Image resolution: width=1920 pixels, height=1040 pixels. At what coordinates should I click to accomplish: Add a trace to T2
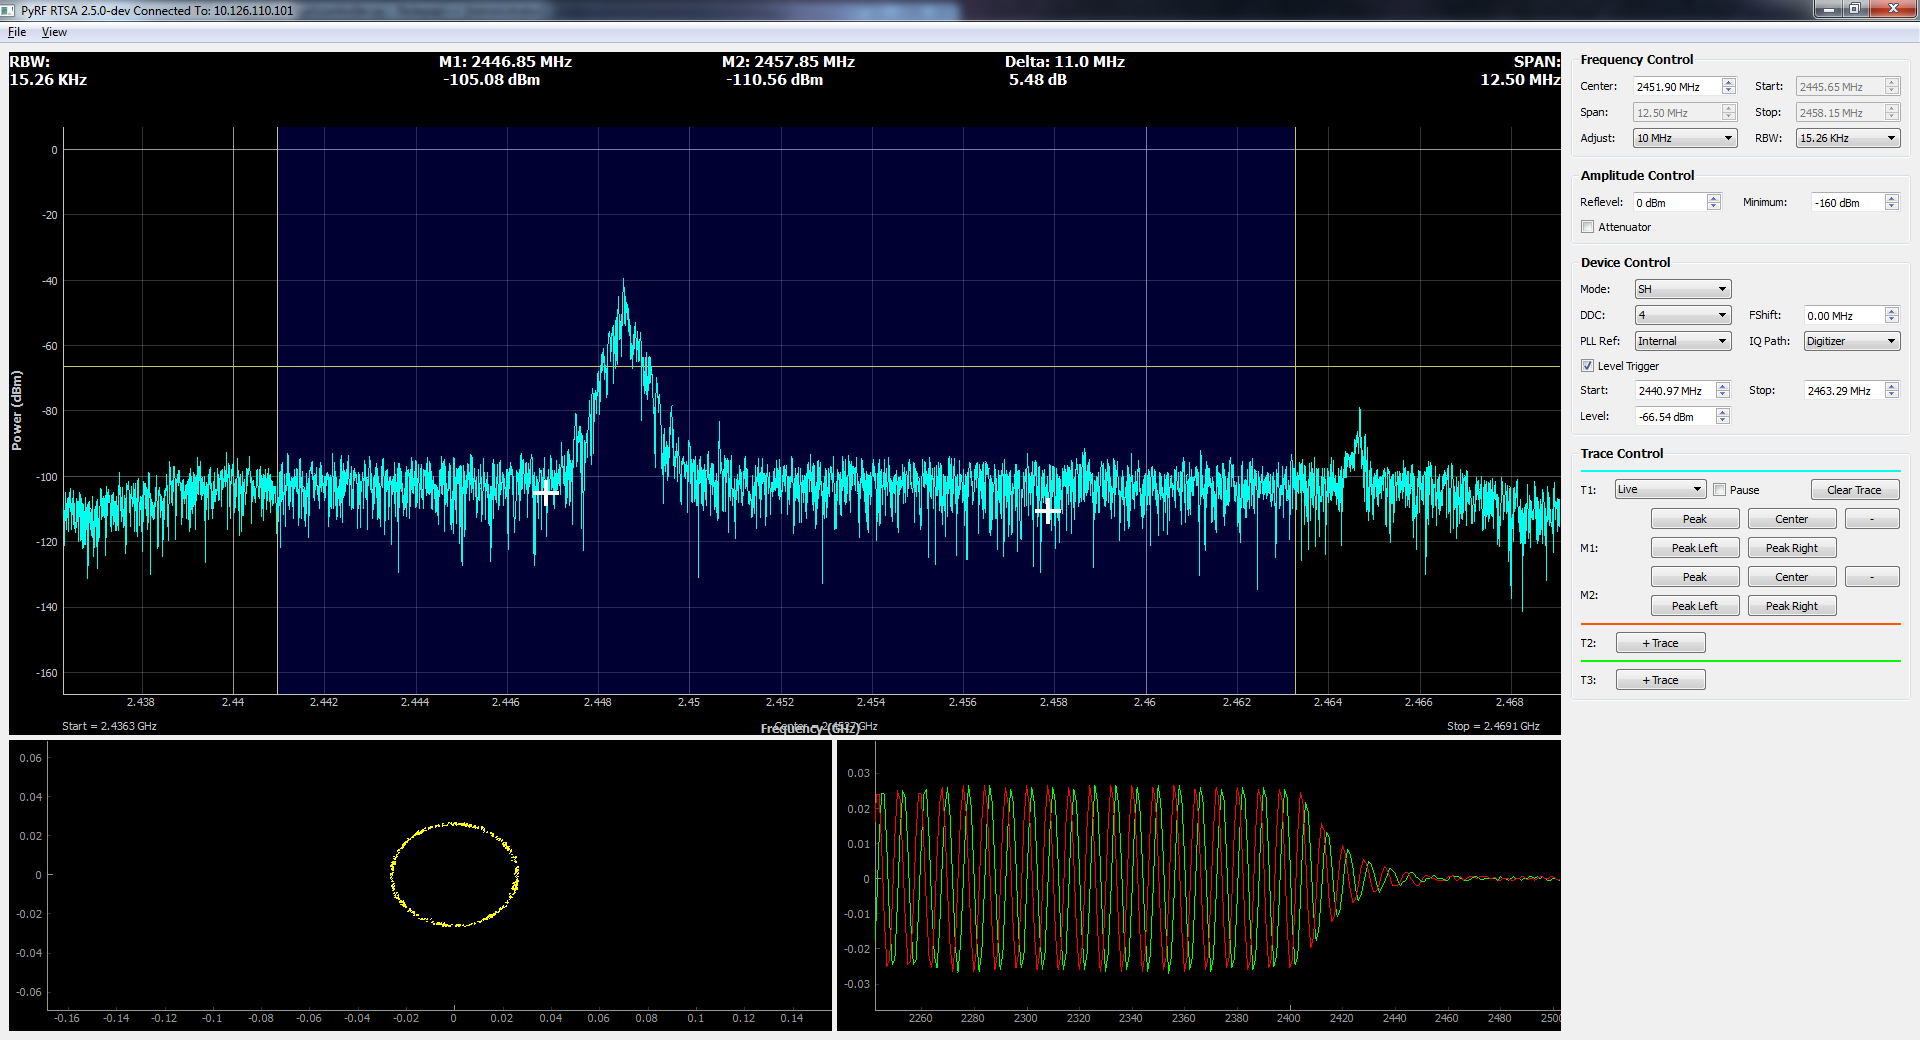[1659, 642]
